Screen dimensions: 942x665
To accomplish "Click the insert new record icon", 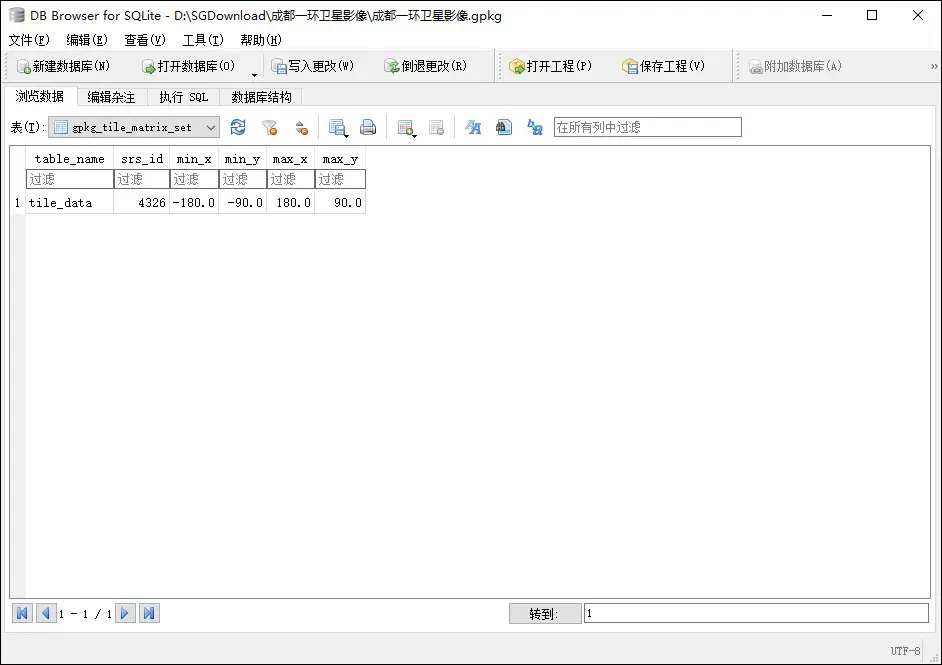I will pos(407,127).
